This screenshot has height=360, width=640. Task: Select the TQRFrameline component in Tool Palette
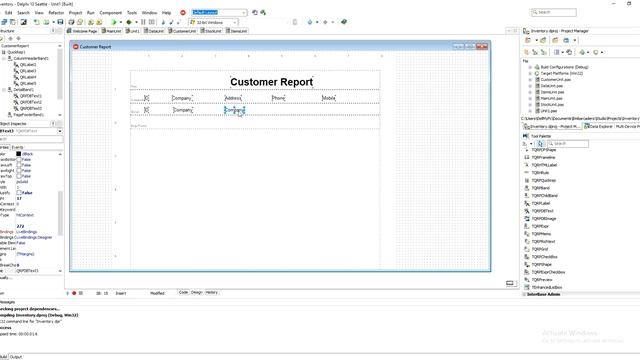coord(543,158)
